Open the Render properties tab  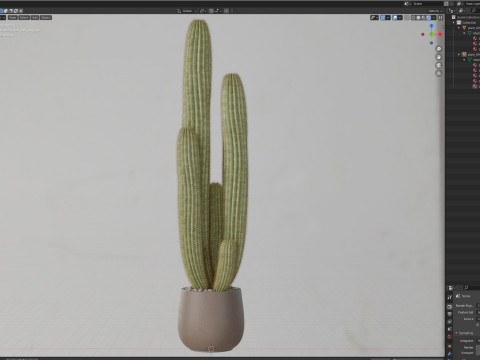tap(450, 306)
